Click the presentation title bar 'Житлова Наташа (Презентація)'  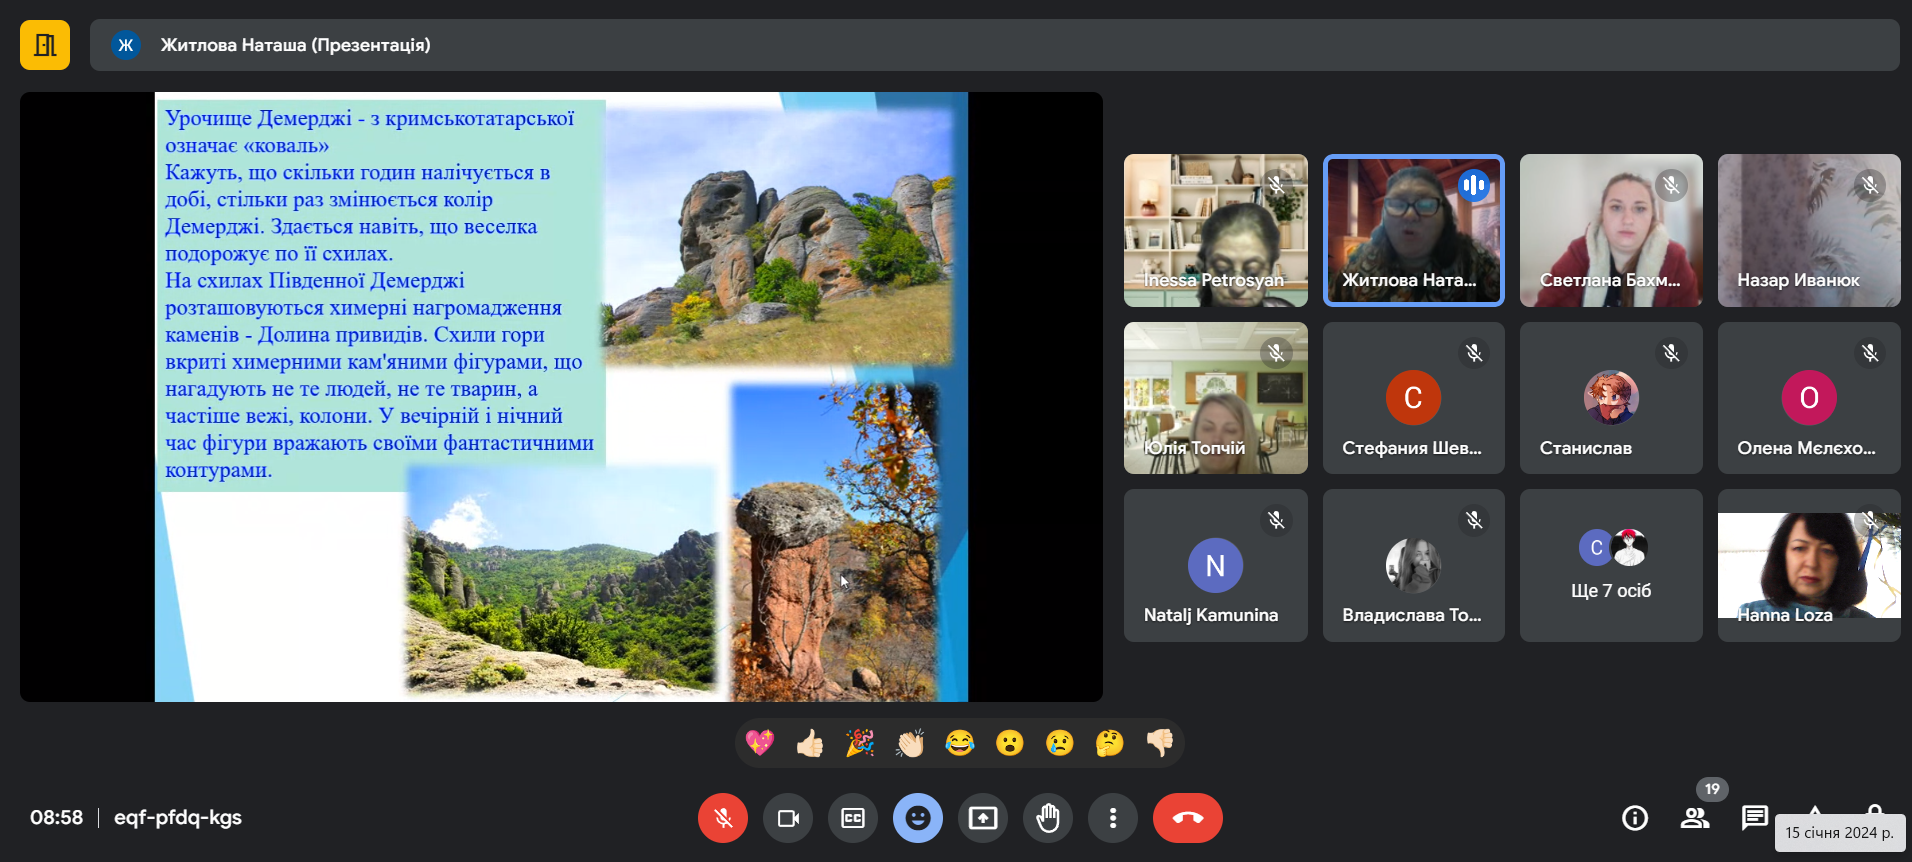click(296, 45)
